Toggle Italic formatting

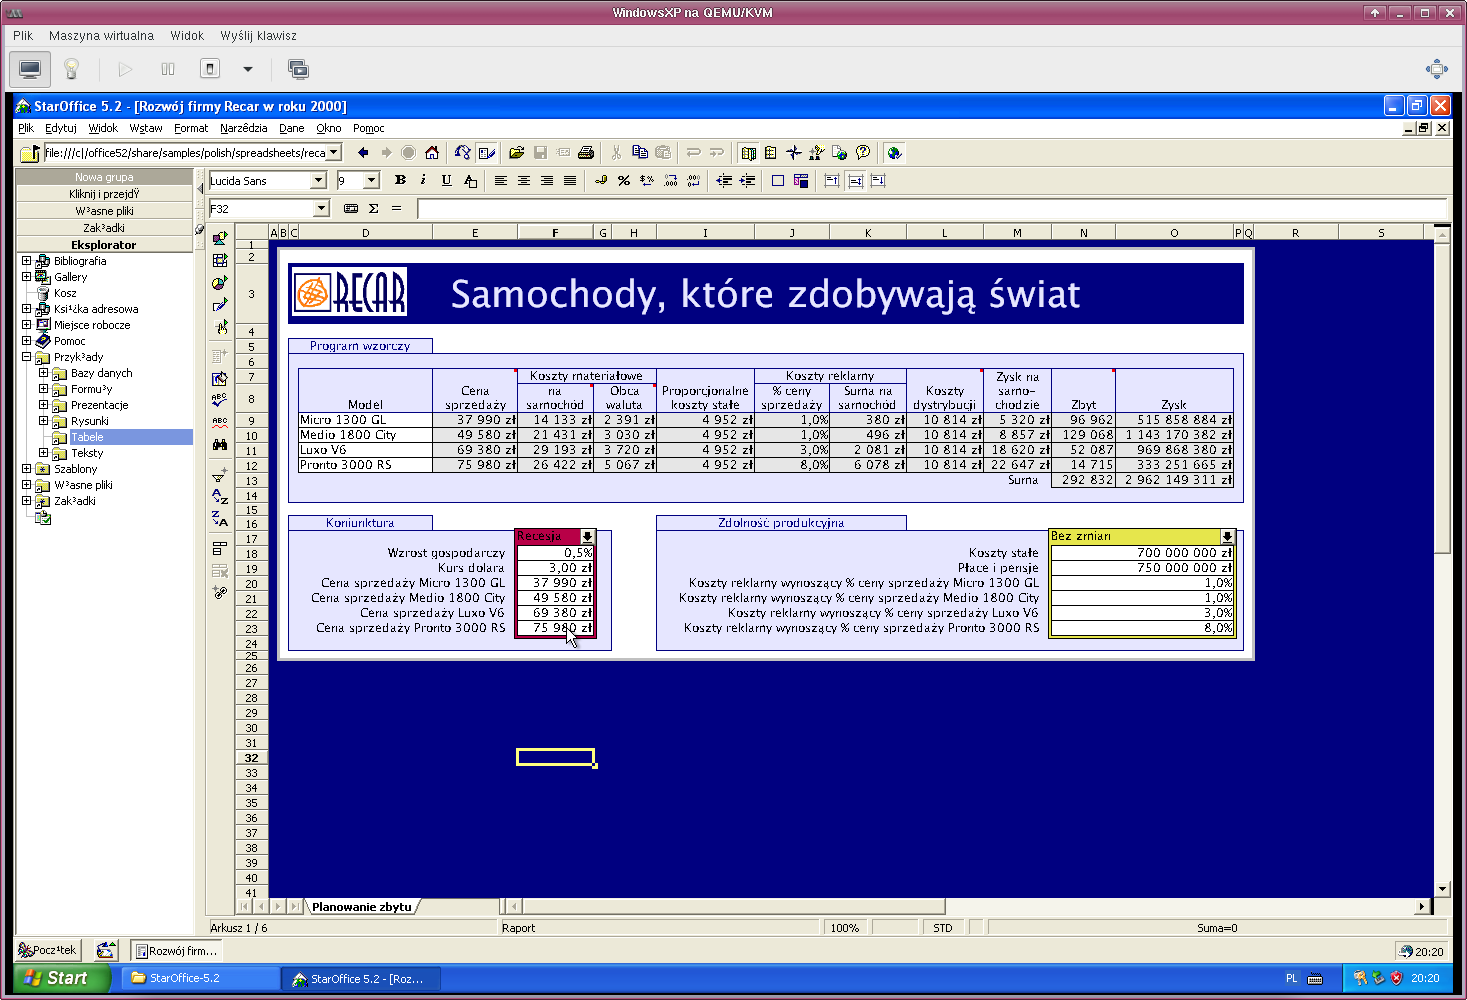[x=423, y=181]
